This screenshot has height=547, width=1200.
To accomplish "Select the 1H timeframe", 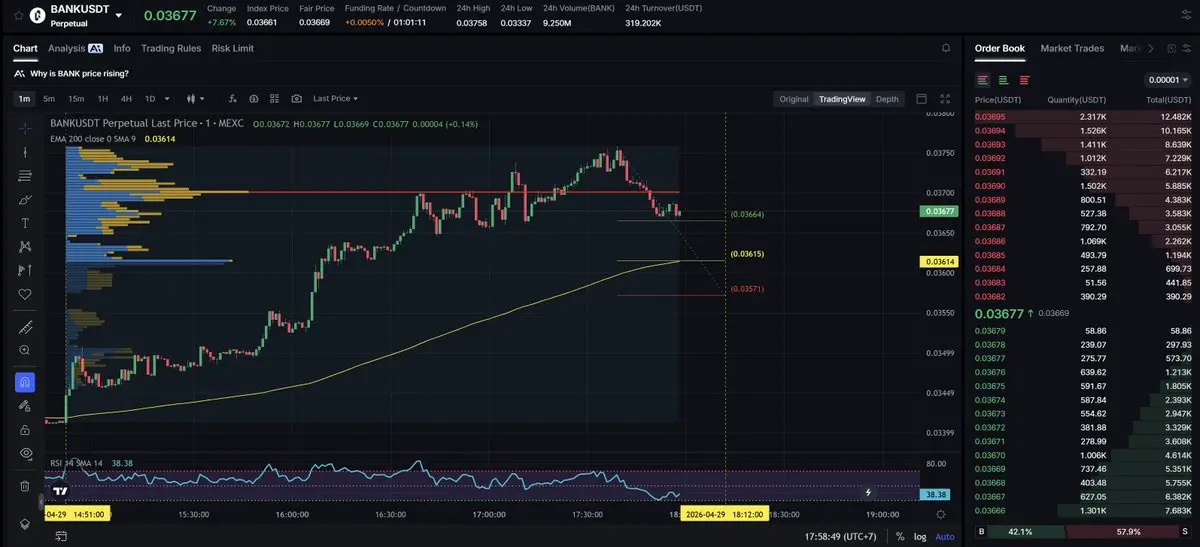I will (103, 99).
